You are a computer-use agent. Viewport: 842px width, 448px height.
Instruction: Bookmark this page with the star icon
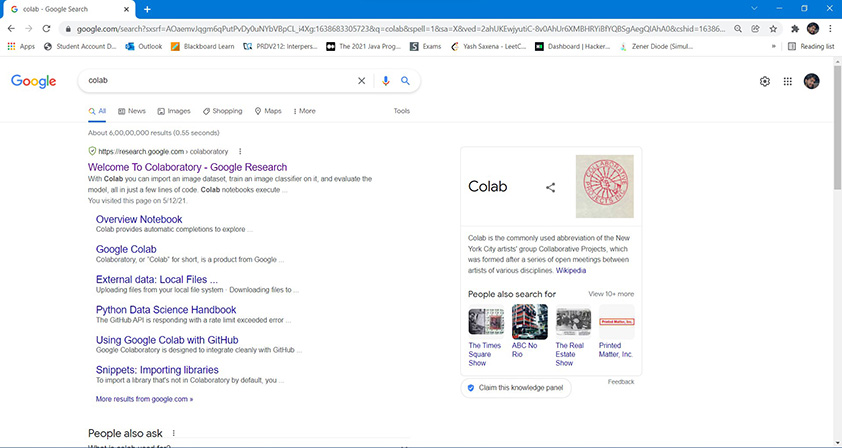[x=773, y=28]
